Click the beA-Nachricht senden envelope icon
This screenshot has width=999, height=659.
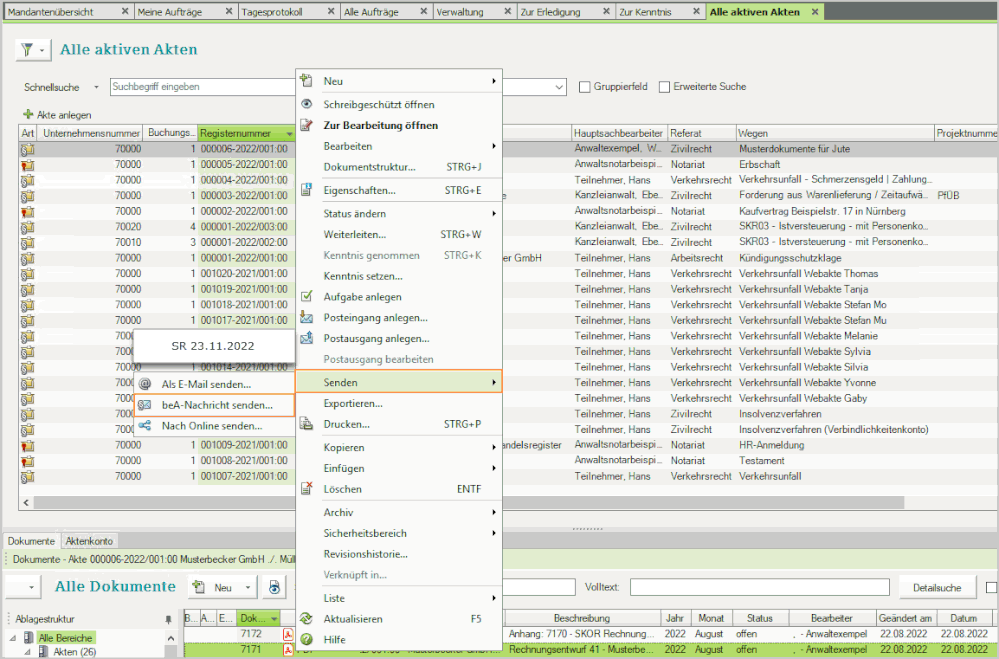(x=145, y=405)
